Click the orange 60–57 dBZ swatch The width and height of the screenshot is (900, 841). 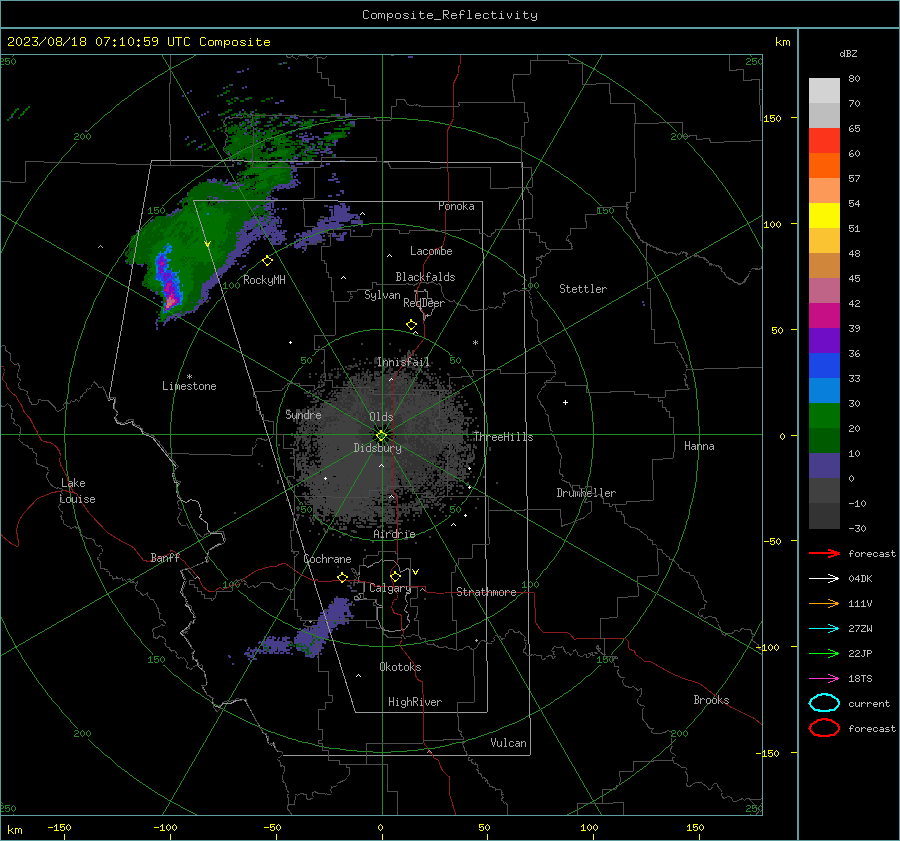tap(824, 166)
